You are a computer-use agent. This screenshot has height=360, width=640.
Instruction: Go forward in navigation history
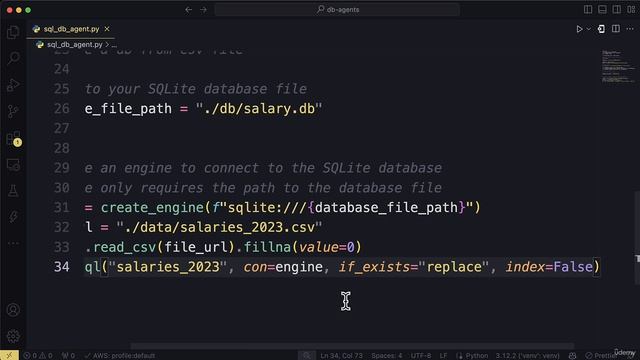coord(203,9)
